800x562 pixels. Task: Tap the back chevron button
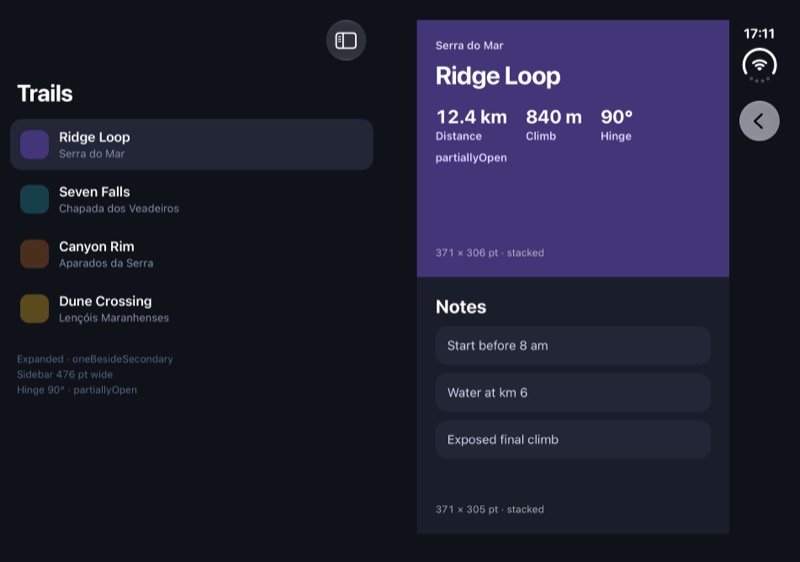[x=759, y=121]
